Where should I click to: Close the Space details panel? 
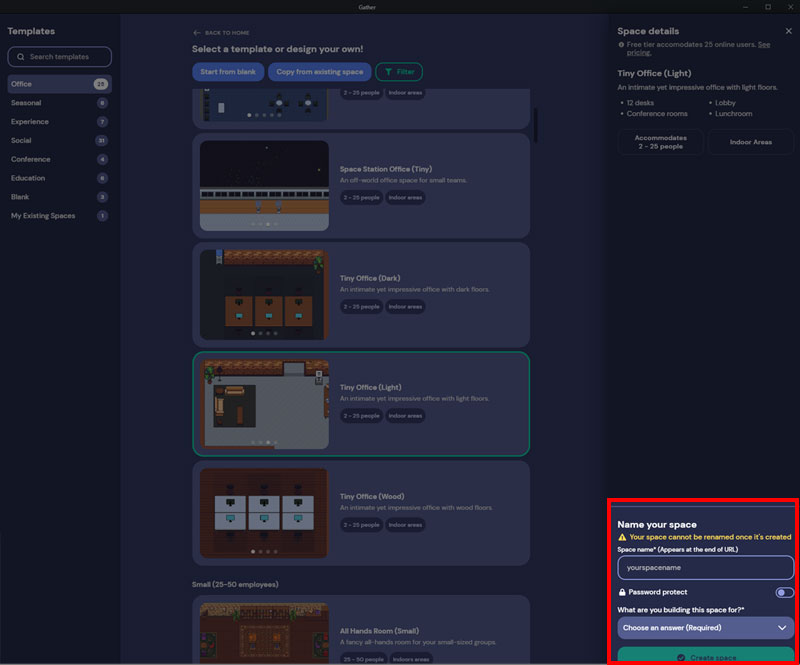tap(789, 31)
